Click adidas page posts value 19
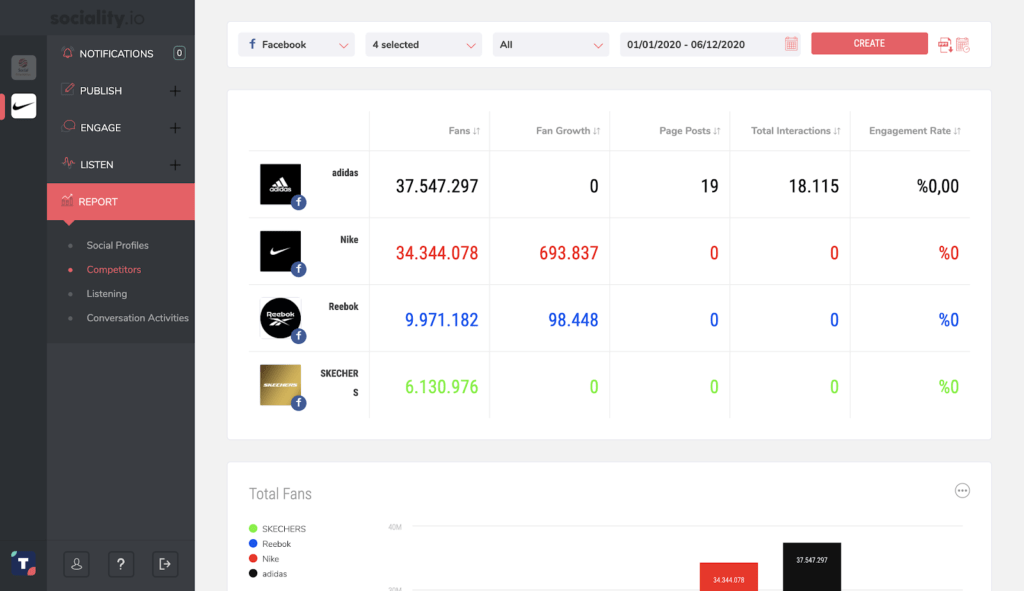This screenshot has width=1024, height=591. (710, 186)
